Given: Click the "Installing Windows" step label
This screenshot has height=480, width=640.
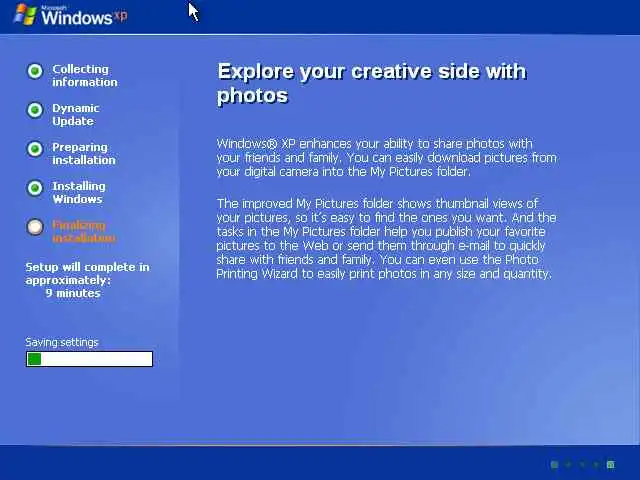Looking at the screenshot, I should 79,192.
